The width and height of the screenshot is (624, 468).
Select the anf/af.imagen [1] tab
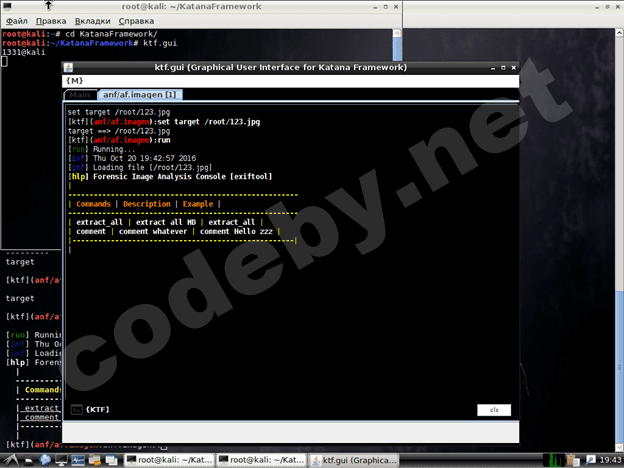point(140,95)
